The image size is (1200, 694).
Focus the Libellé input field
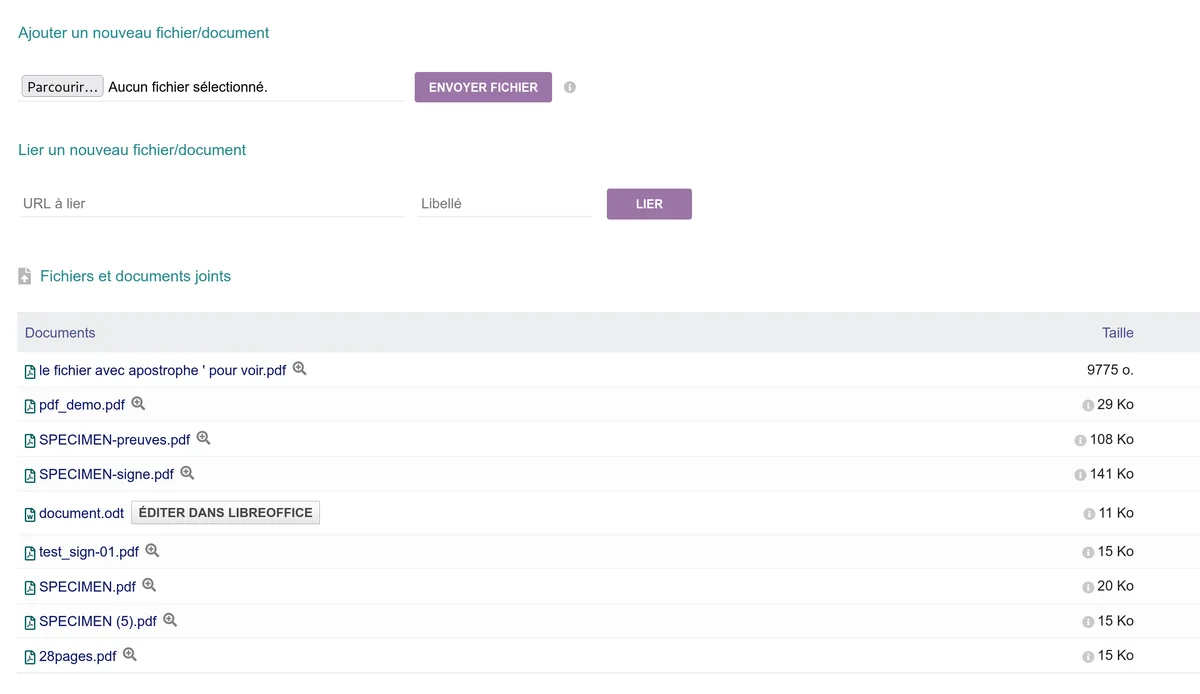(504, 204)
